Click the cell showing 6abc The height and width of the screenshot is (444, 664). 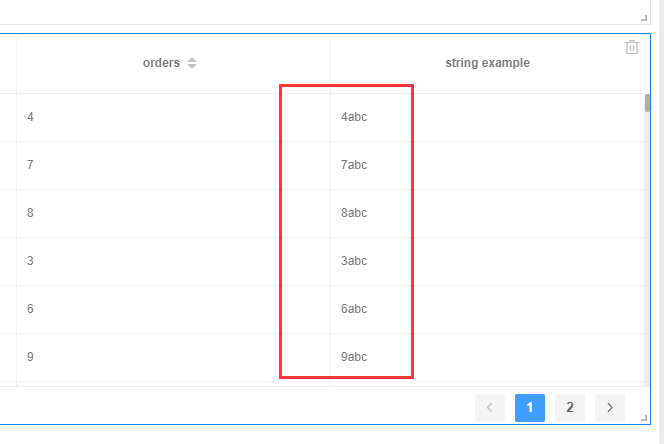pos(354,309)
